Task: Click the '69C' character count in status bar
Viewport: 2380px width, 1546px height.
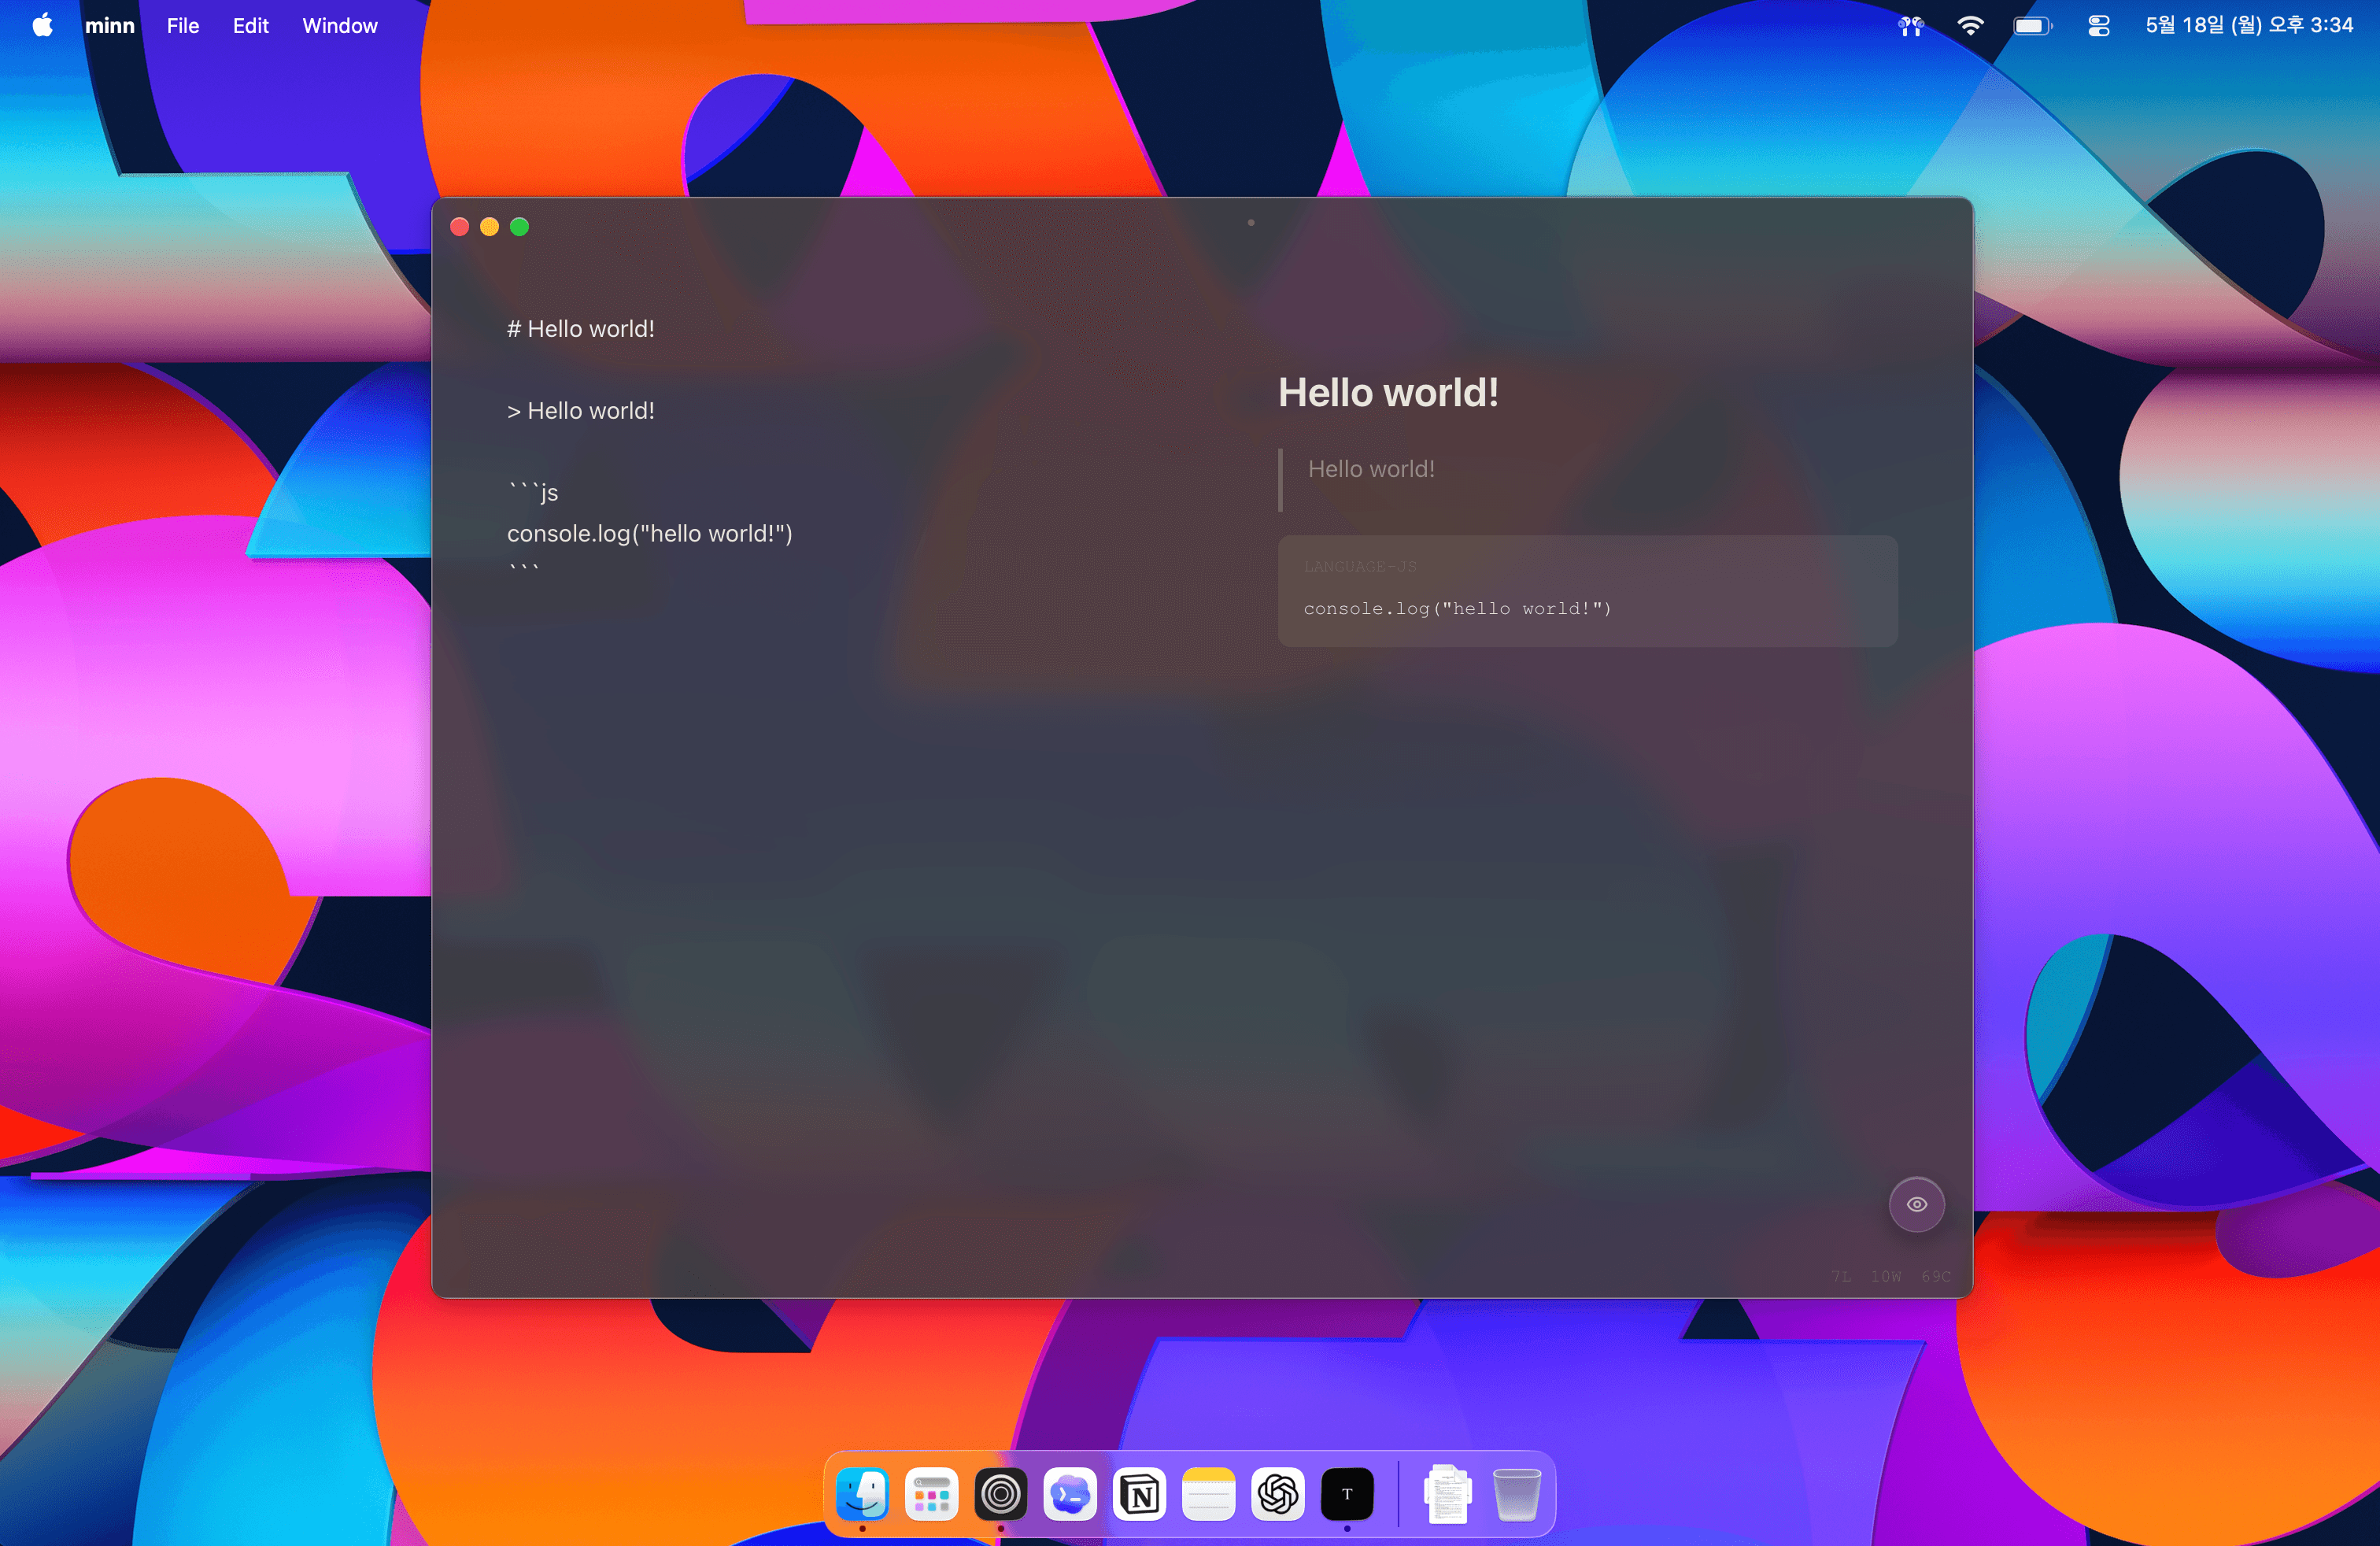Action: (x=1936, y=1276)
